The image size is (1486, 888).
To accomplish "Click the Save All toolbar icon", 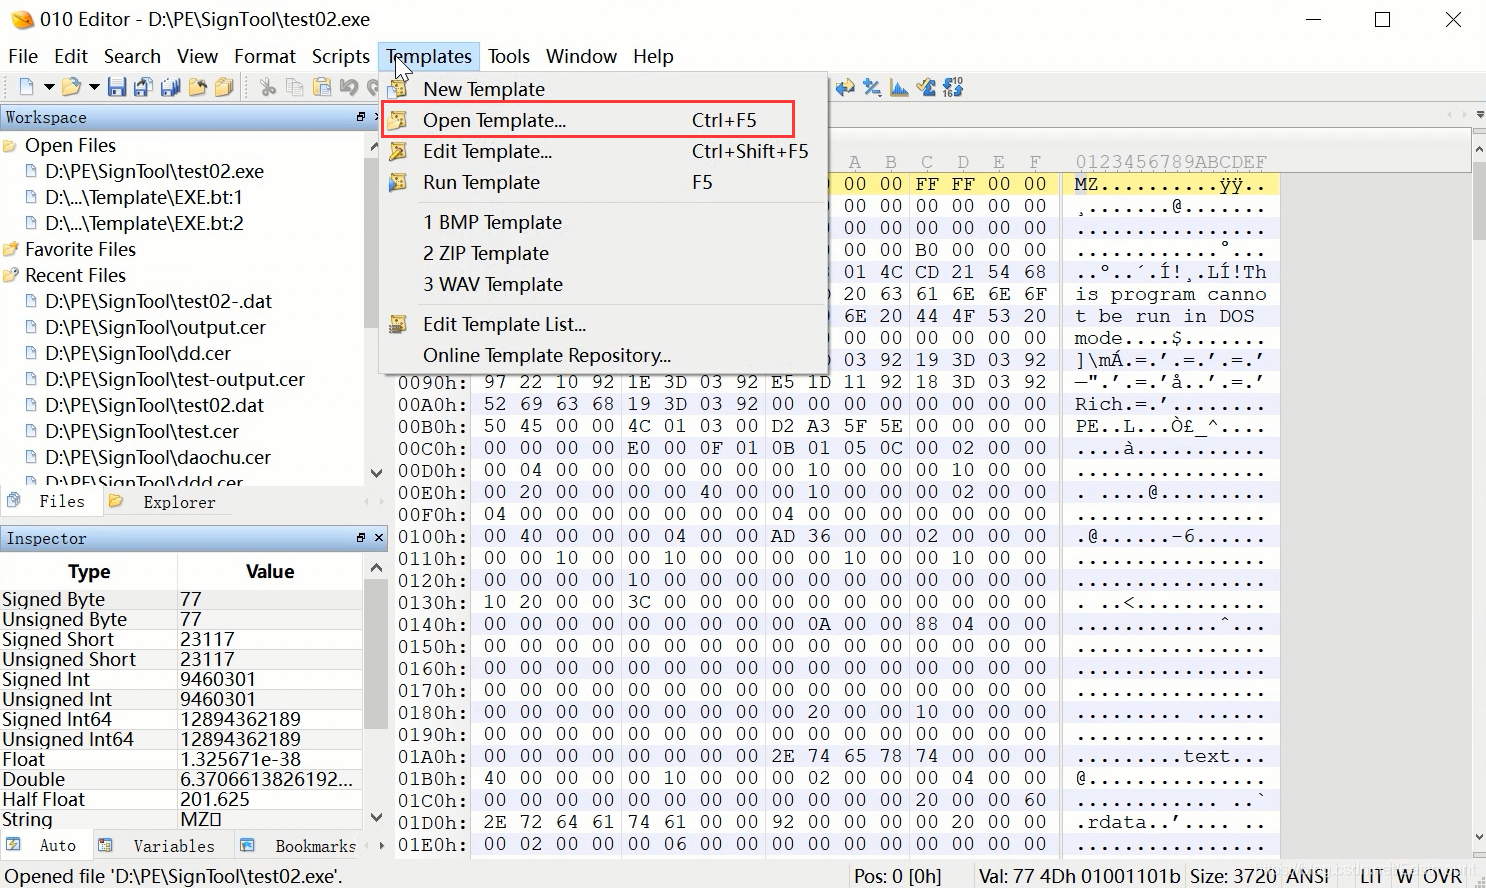I will pos(170,87).
